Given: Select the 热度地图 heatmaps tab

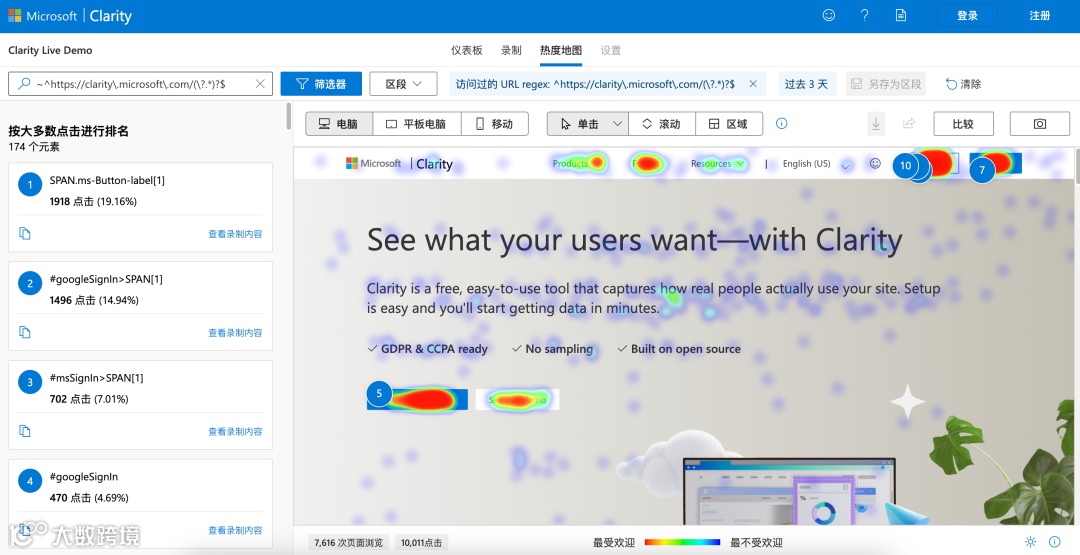Looking at the screenshot, I should pyautogui.click(x=561, y=50).
